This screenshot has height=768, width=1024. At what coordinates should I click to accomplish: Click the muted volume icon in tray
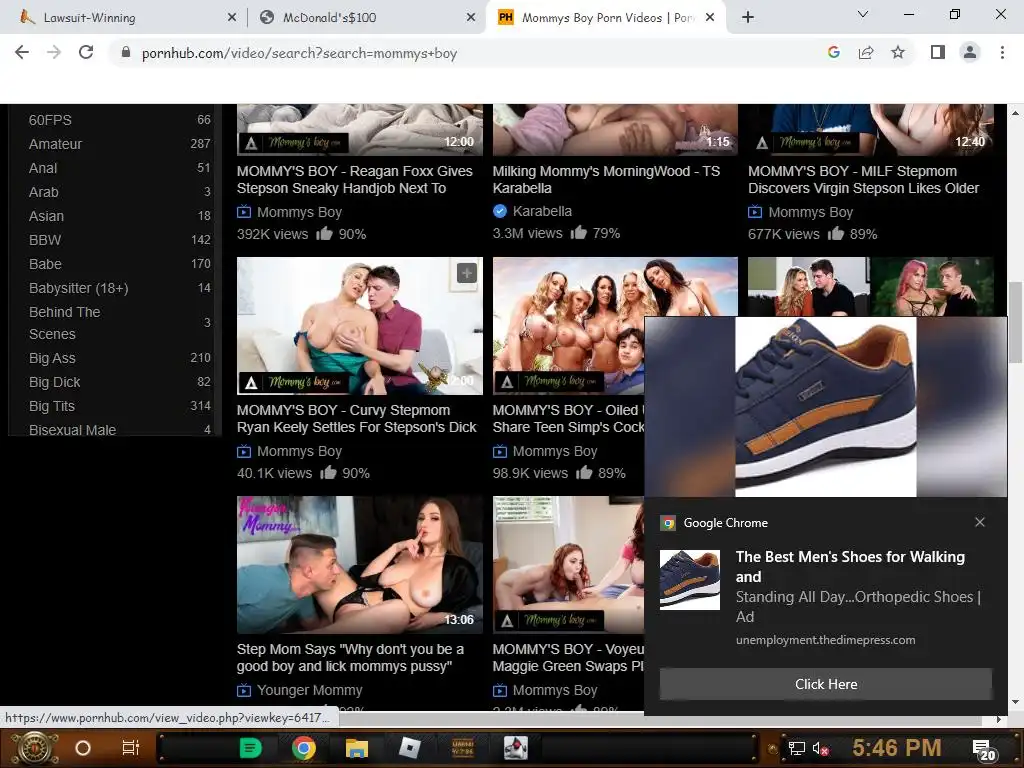[821, 748]
